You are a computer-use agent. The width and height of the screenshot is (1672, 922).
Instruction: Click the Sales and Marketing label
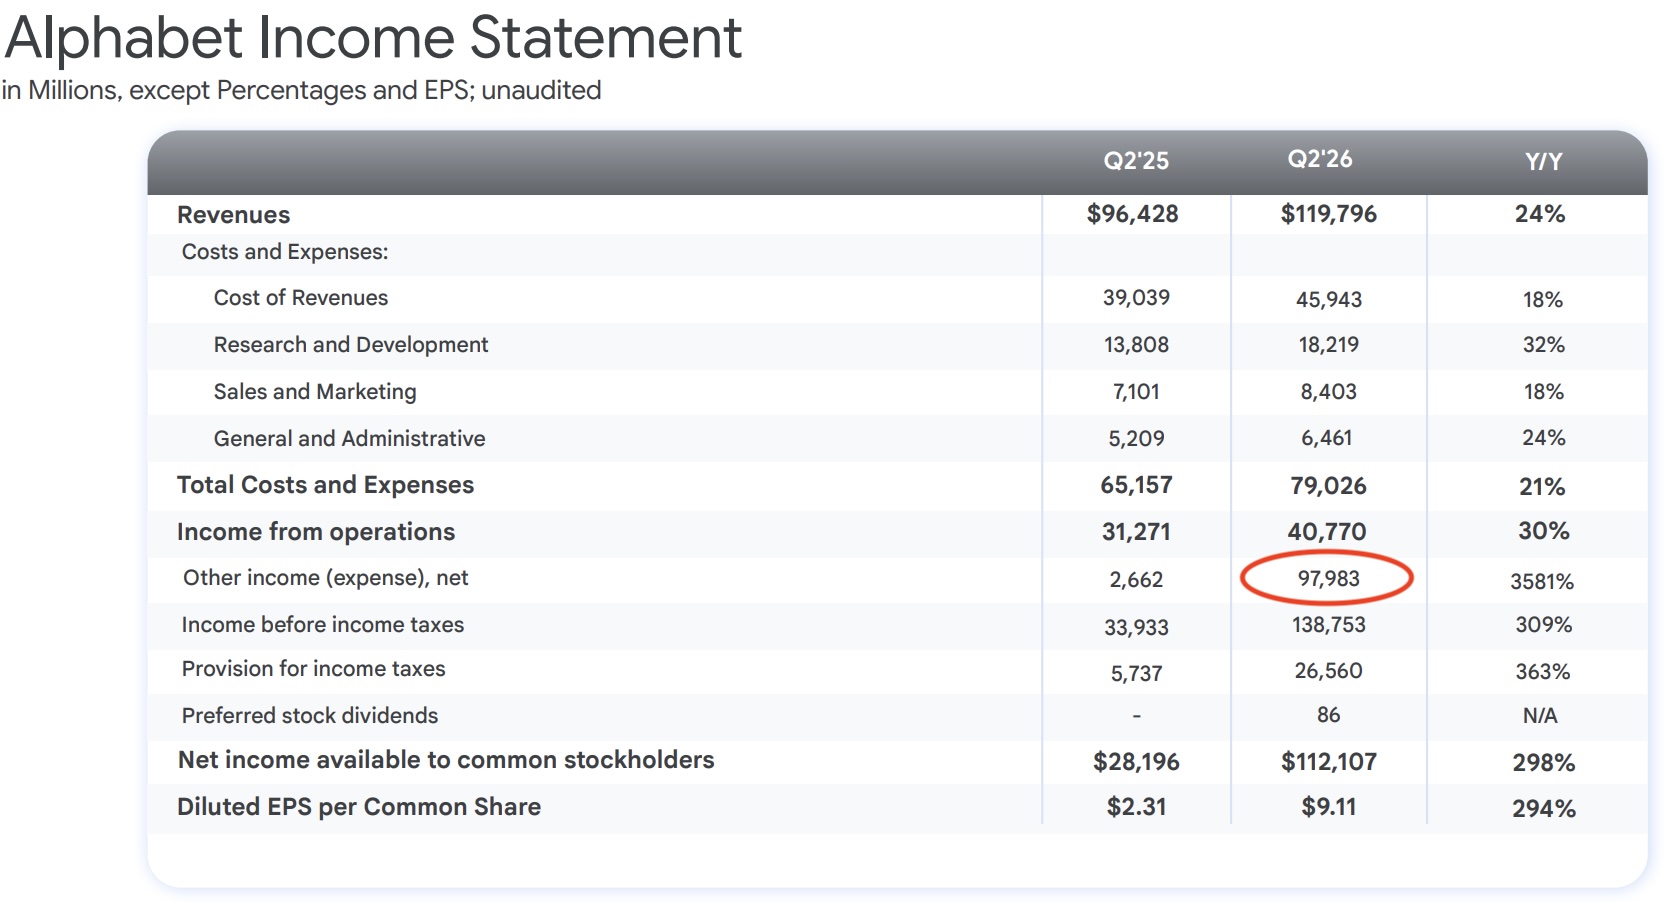coord(315,392)
